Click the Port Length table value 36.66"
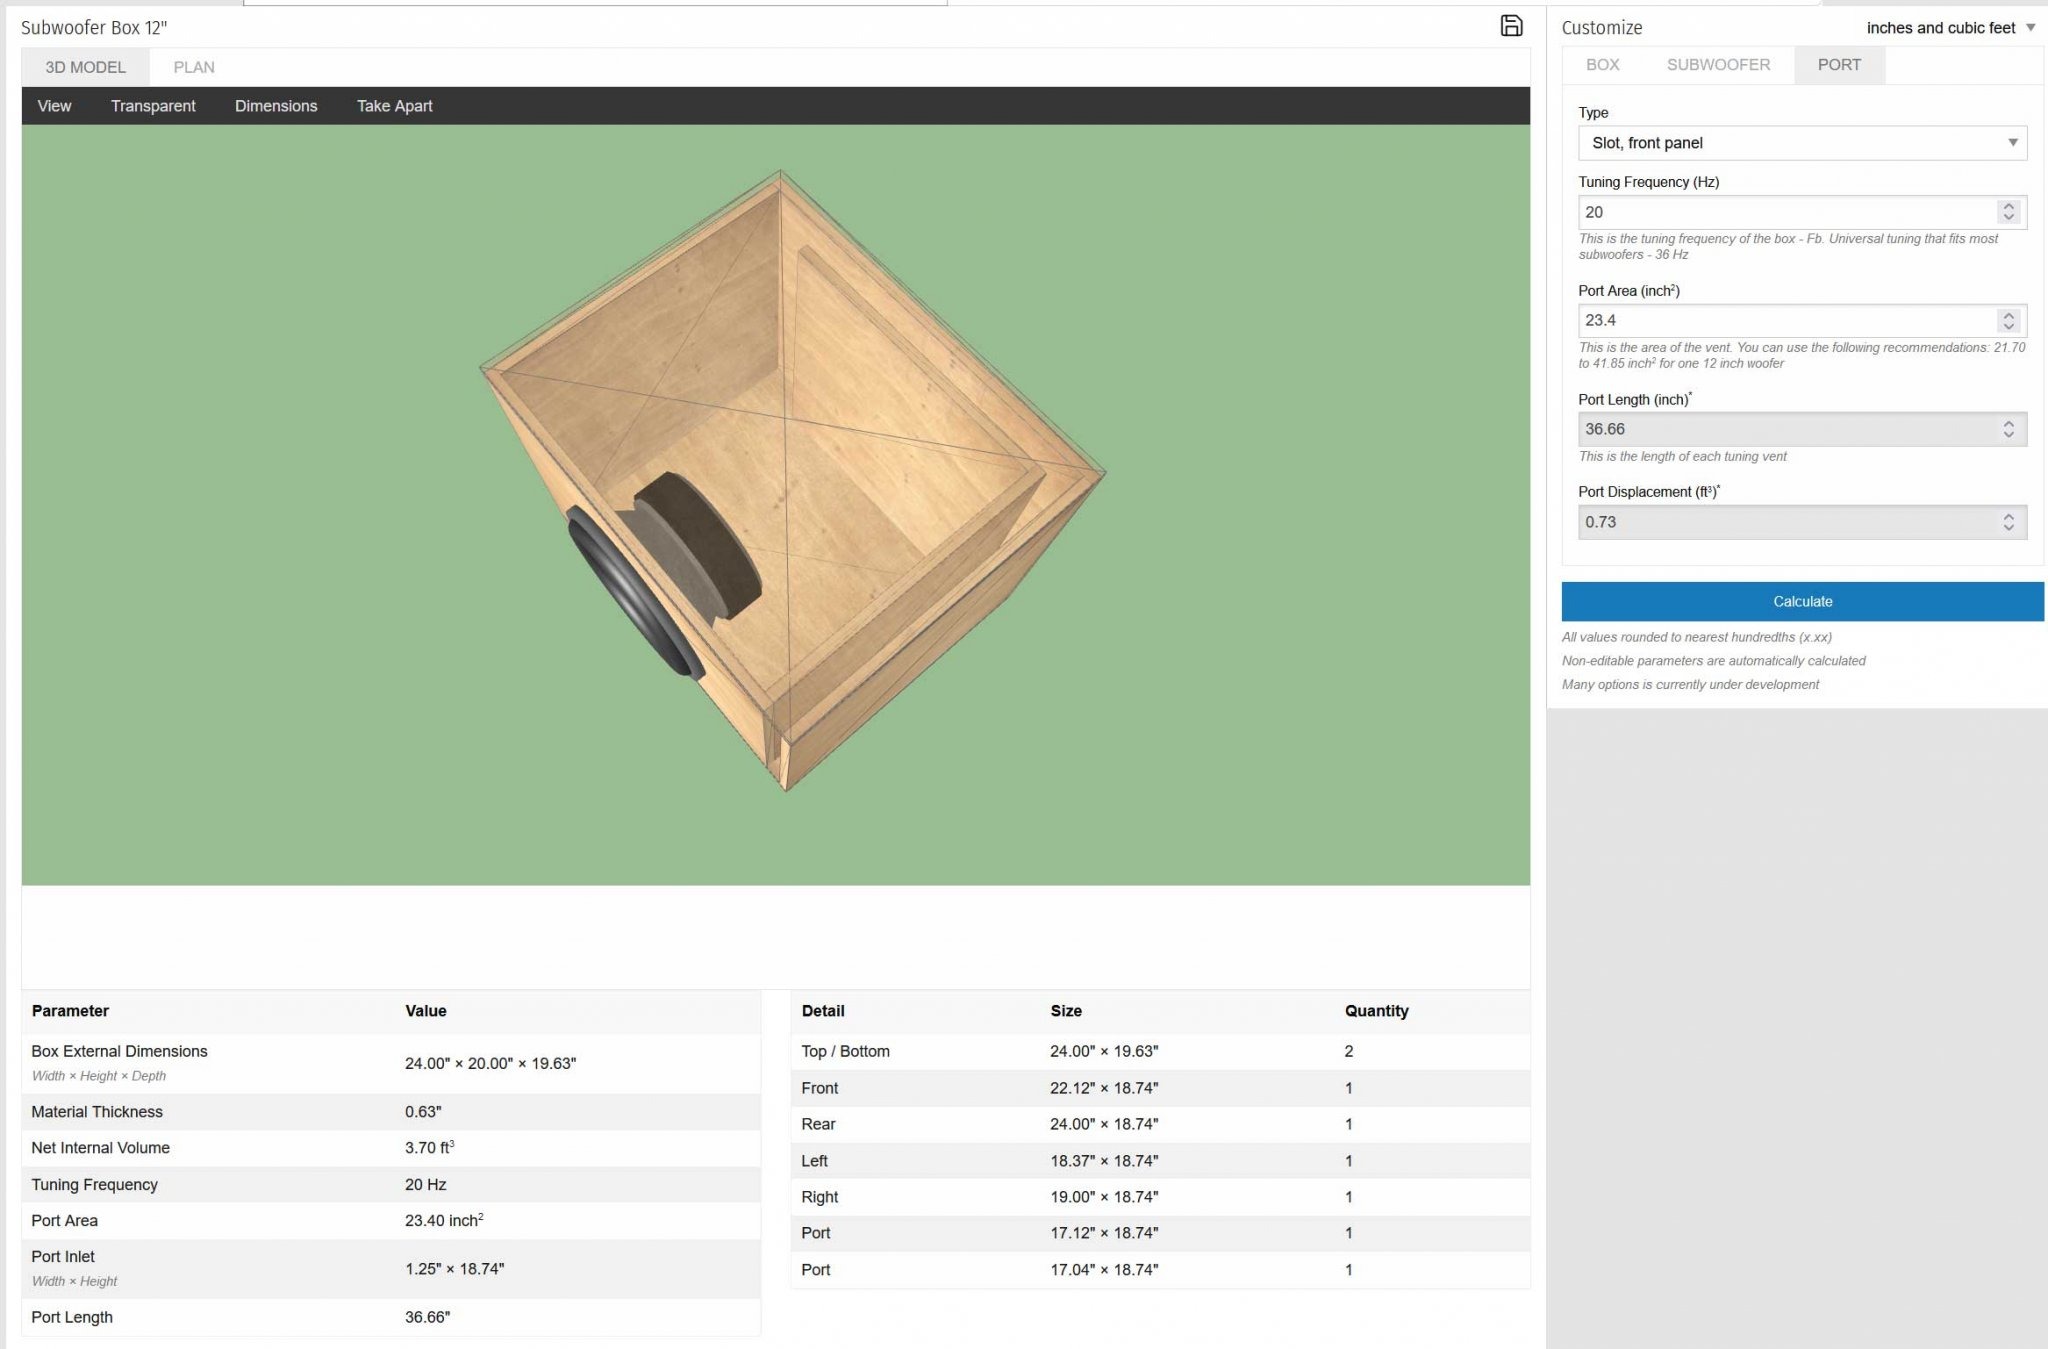Viewport: 2048px width, 1349px height. tap(427, 1317)
